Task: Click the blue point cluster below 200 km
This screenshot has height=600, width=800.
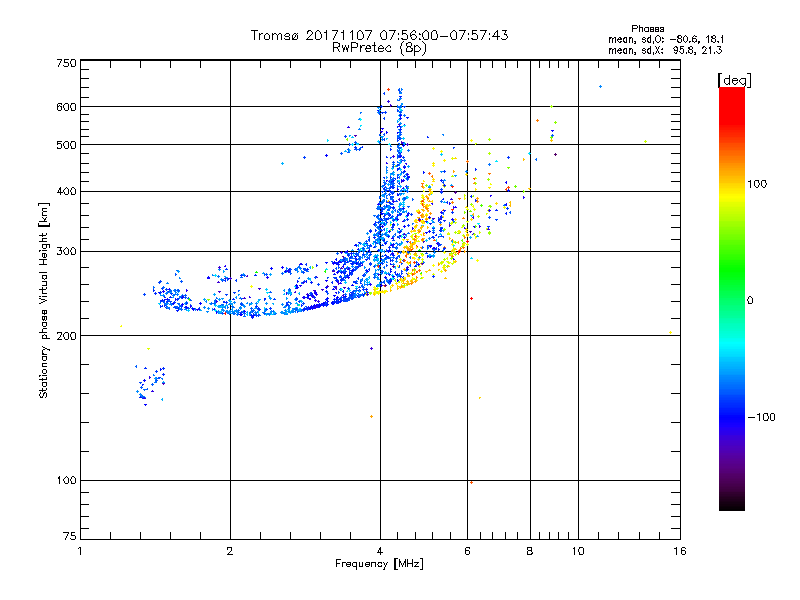Action: coord(152,383)
